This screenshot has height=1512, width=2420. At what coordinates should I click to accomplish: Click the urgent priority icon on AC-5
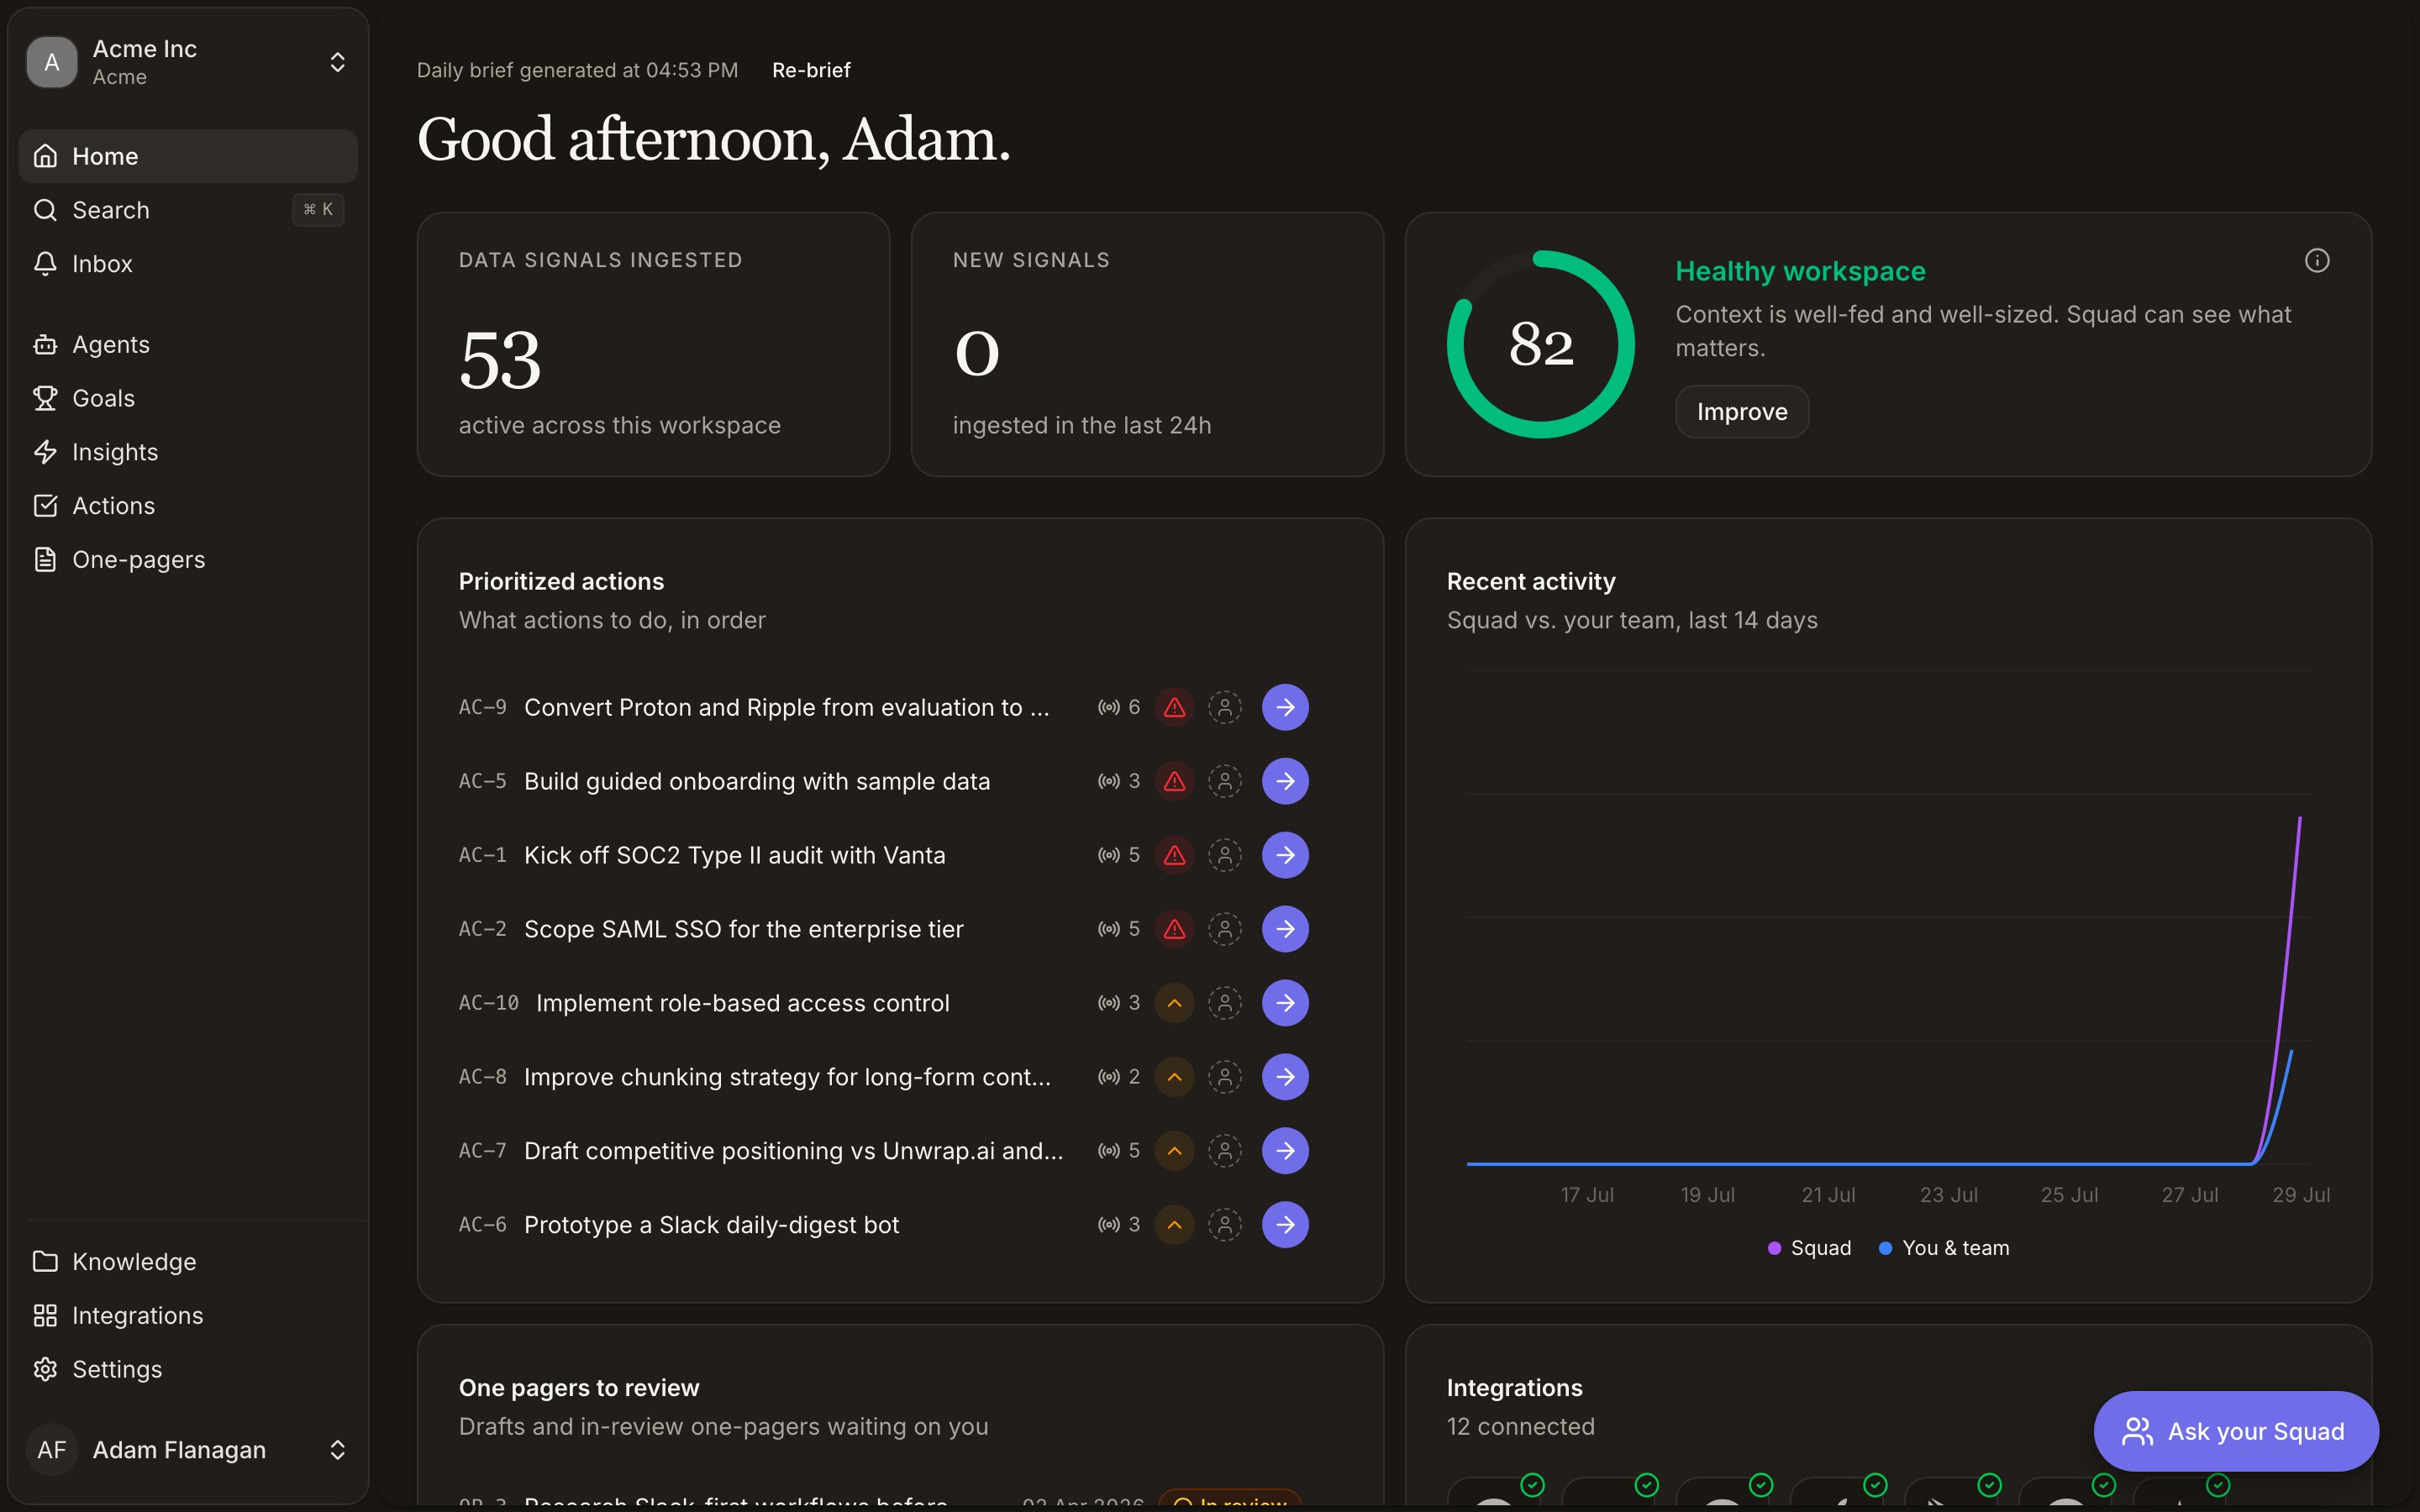coord(1175,781)
